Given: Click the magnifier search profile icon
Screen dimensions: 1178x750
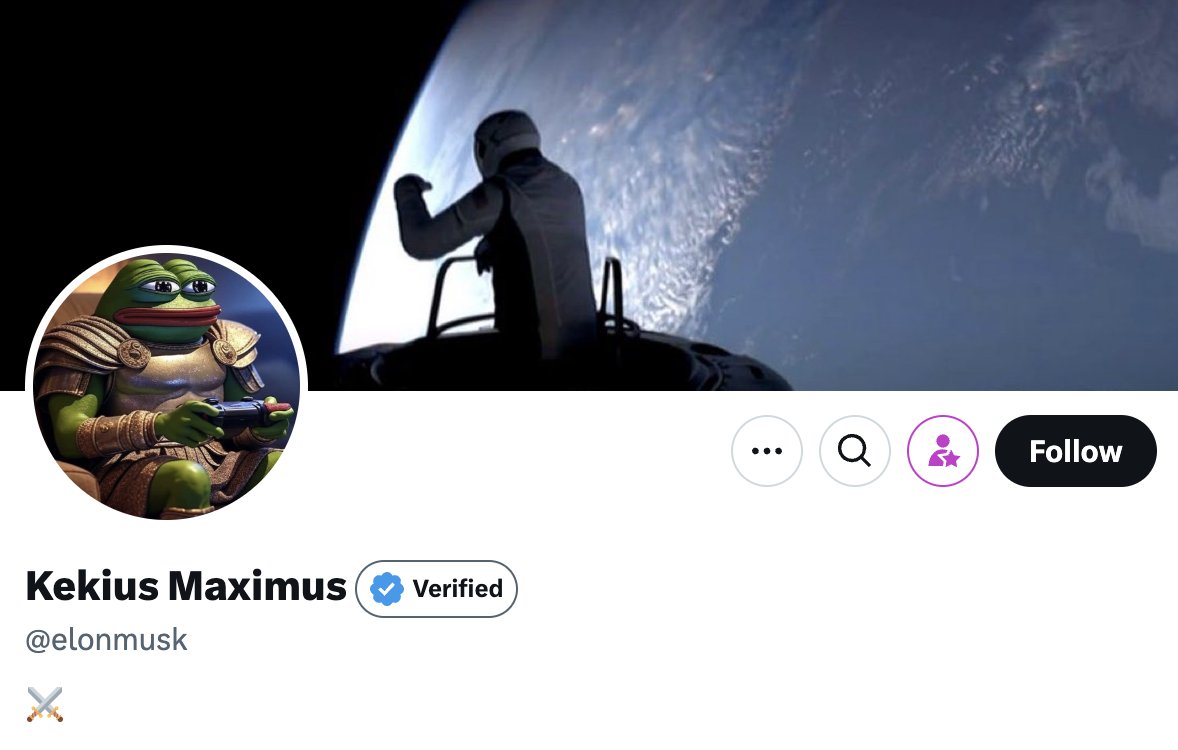Looking at the screenshot, I should pos(854,451).
